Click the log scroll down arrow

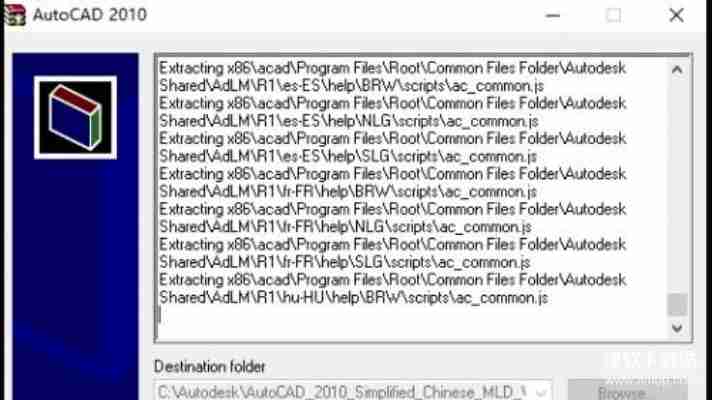(677, 328)
